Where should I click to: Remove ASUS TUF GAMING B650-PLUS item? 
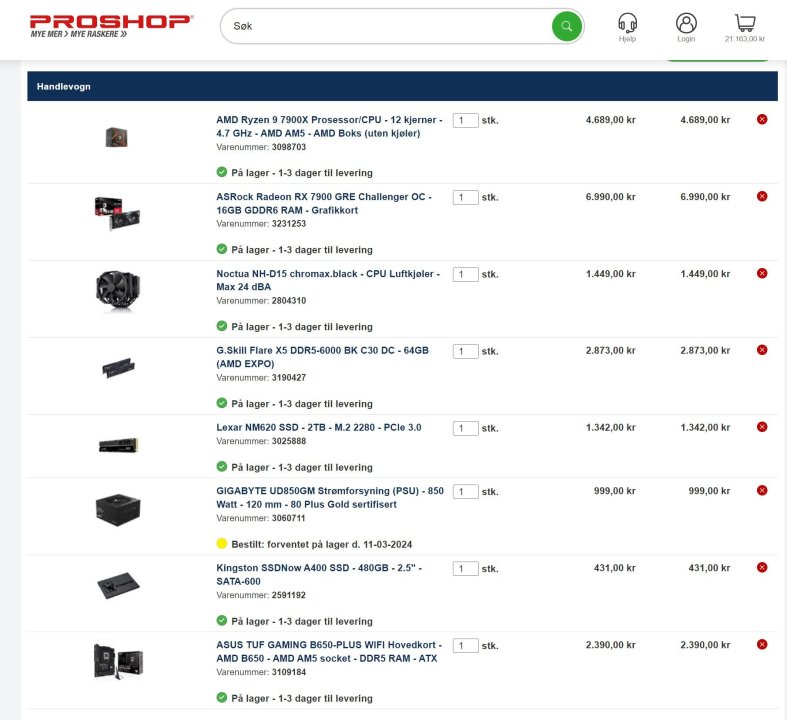[x=762, y=645]
